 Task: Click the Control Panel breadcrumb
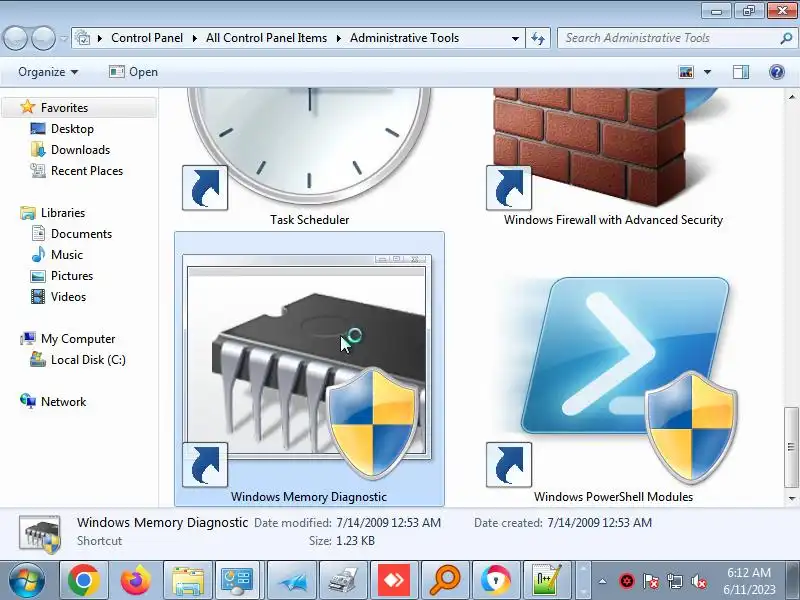147,38
